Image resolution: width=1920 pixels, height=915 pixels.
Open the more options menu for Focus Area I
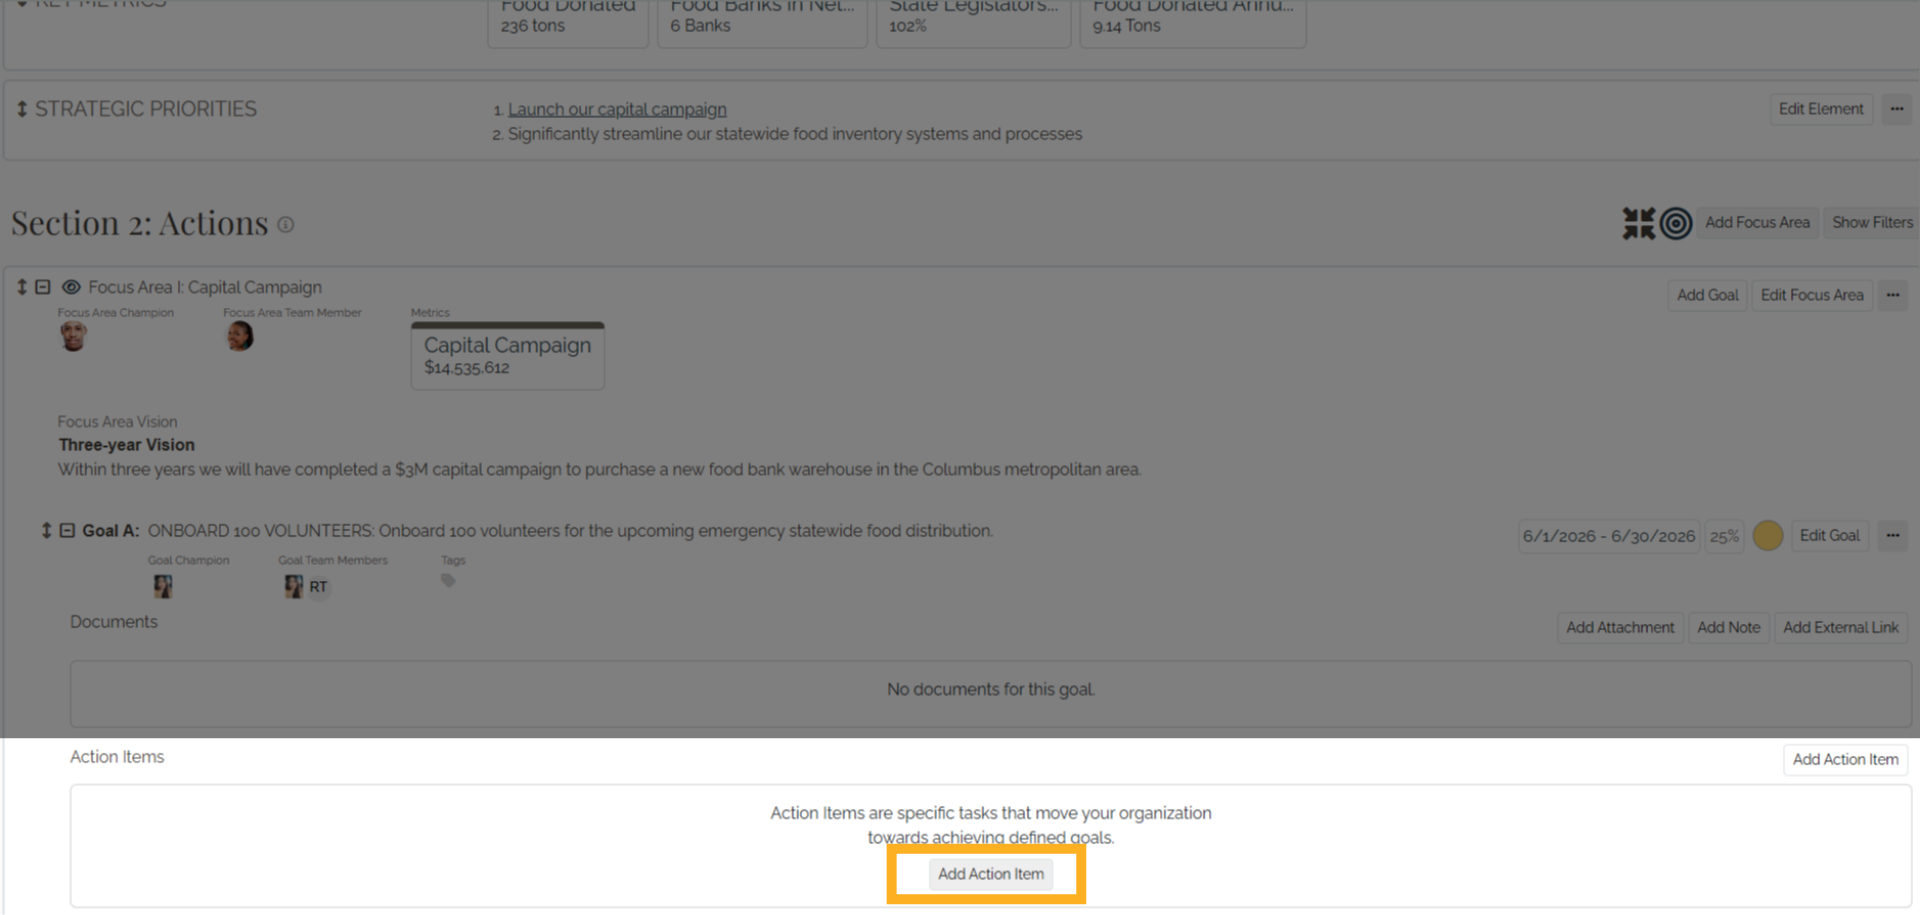tap(1893, 295)
